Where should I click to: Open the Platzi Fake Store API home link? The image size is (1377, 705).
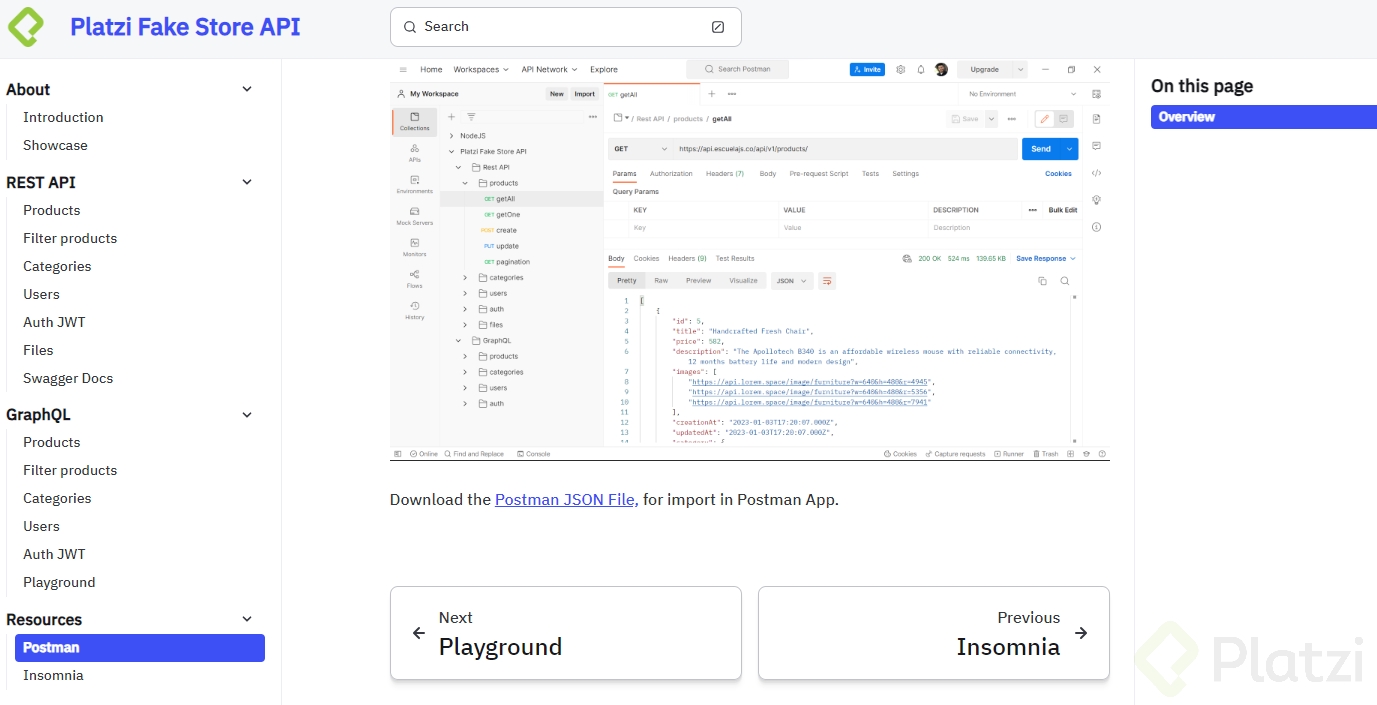(x=185, y=27)
